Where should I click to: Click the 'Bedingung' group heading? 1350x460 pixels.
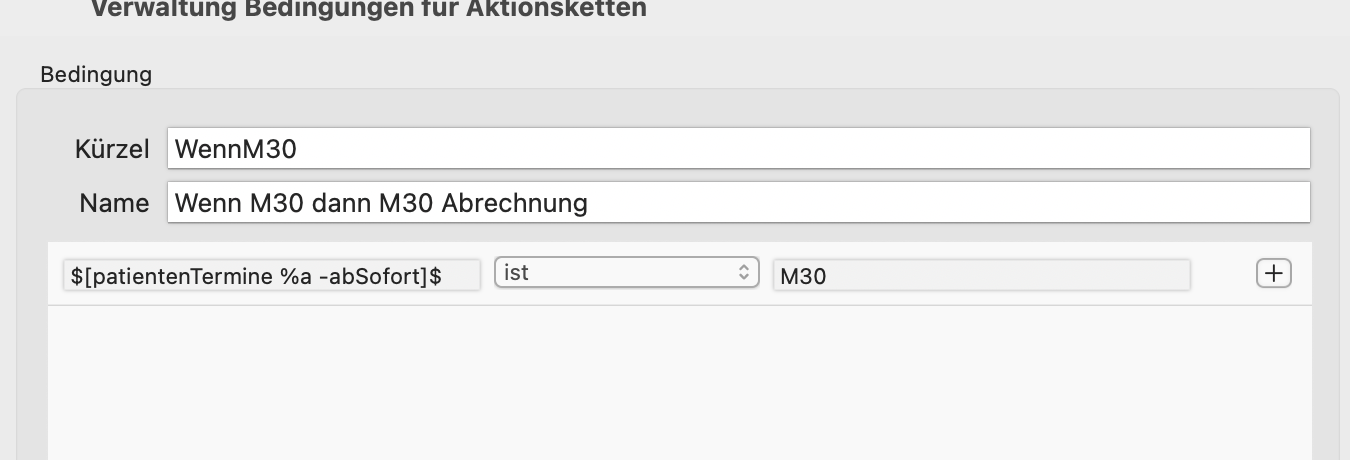[96, 75]
